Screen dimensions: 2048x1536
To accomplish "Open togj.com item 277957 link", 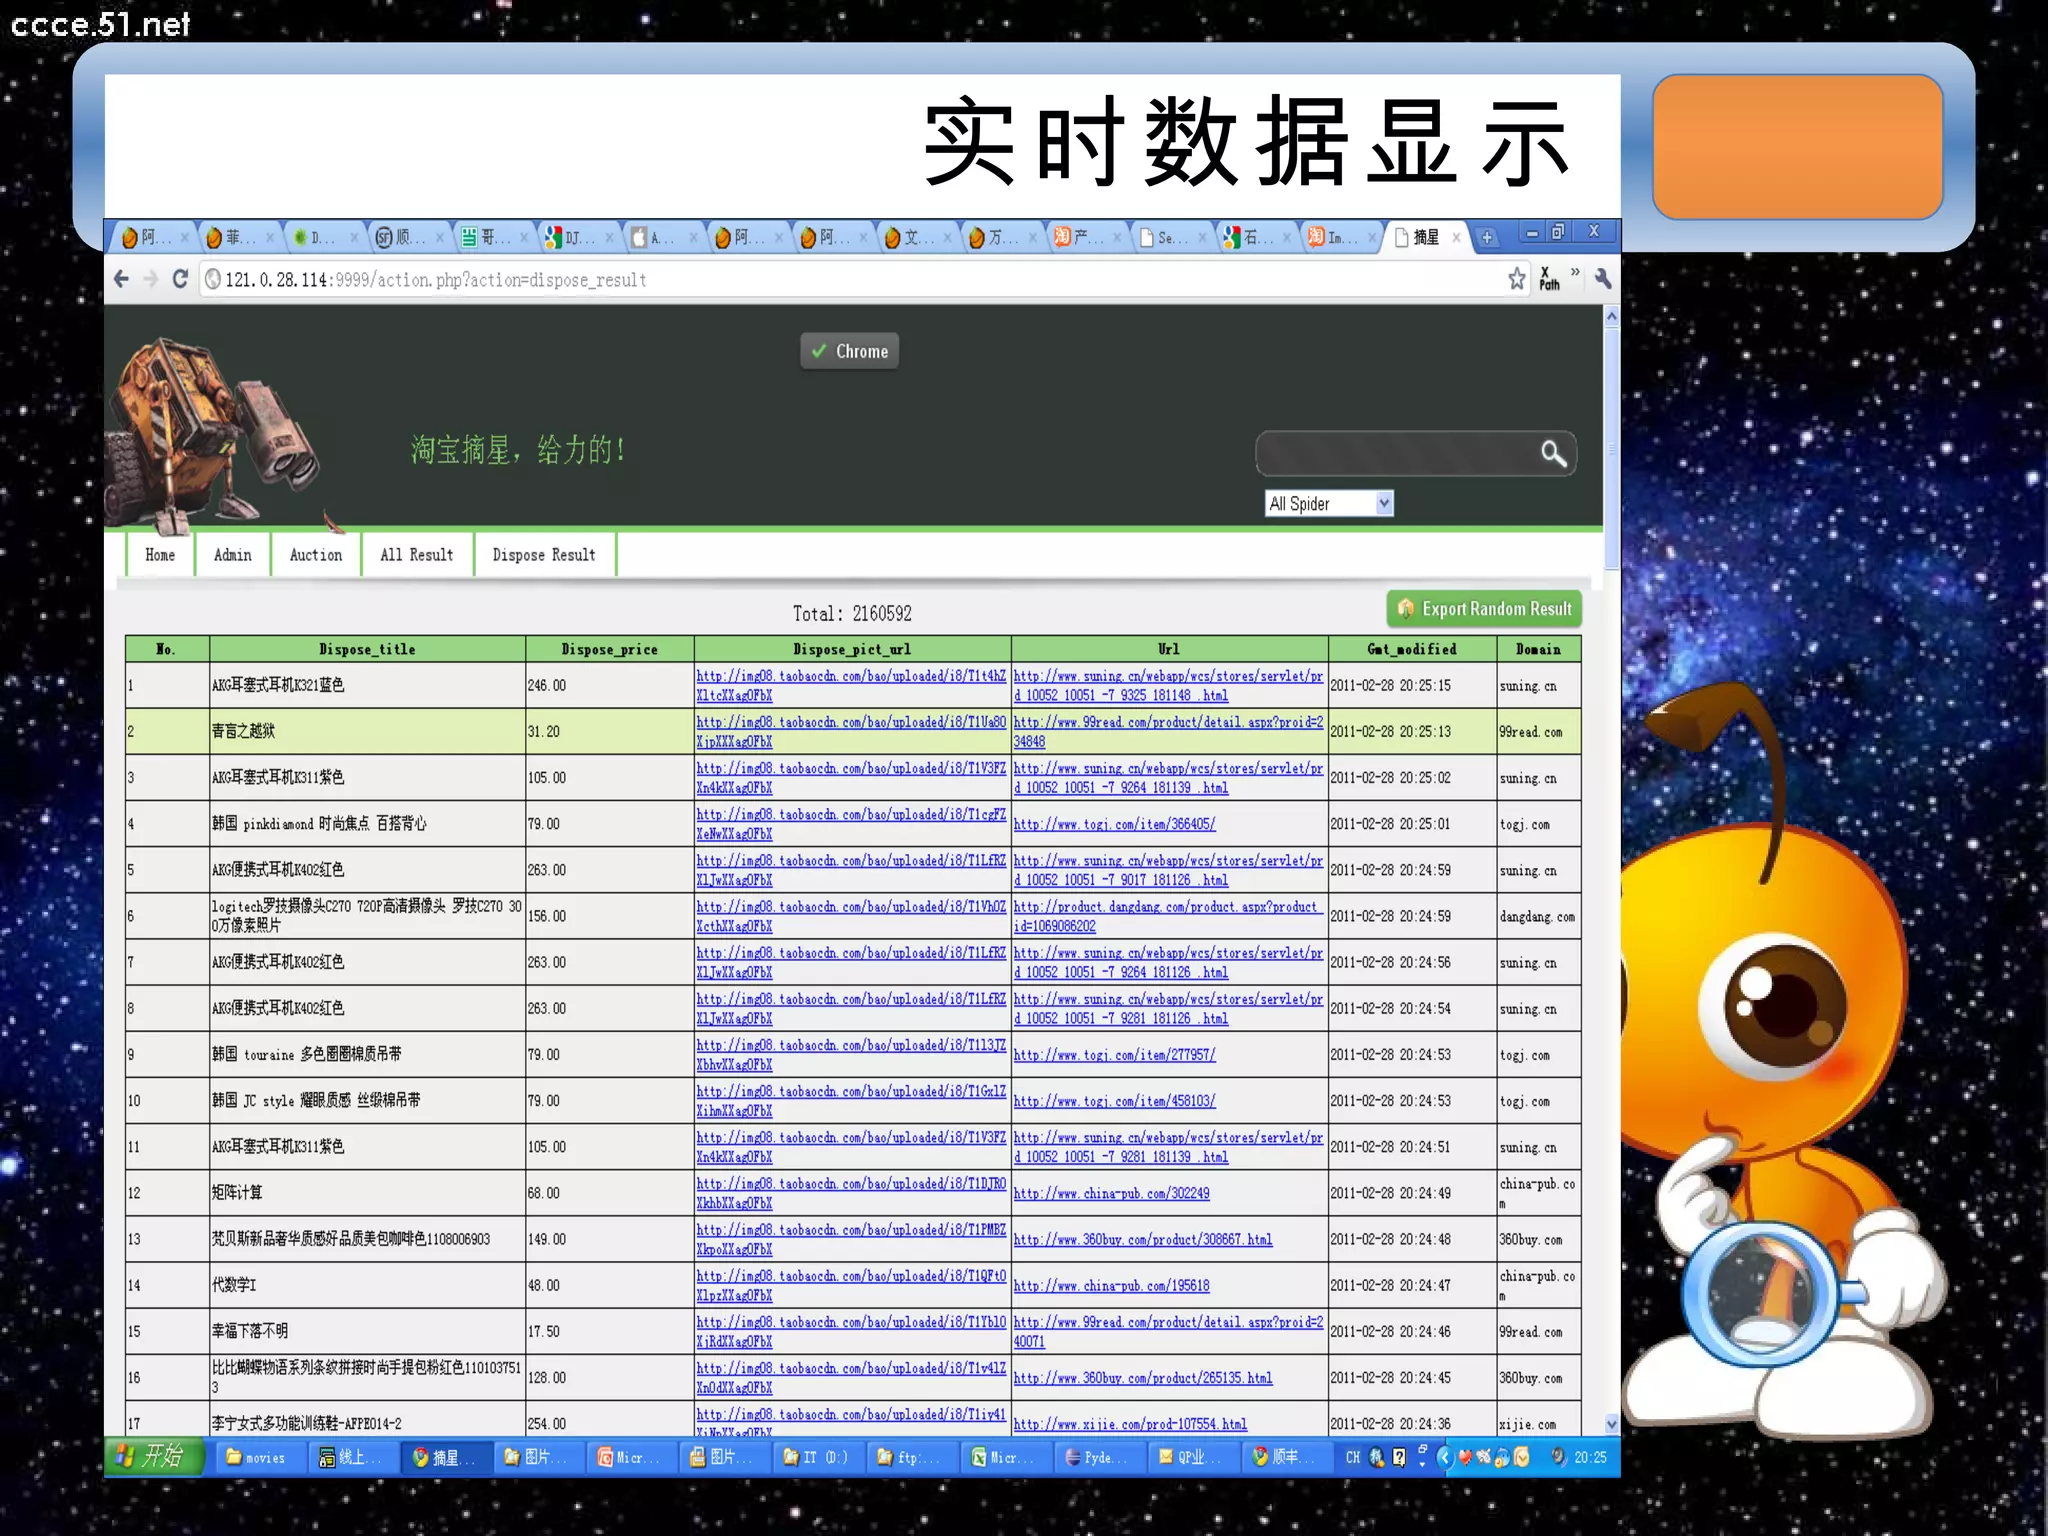I will click(1114, 1055).
